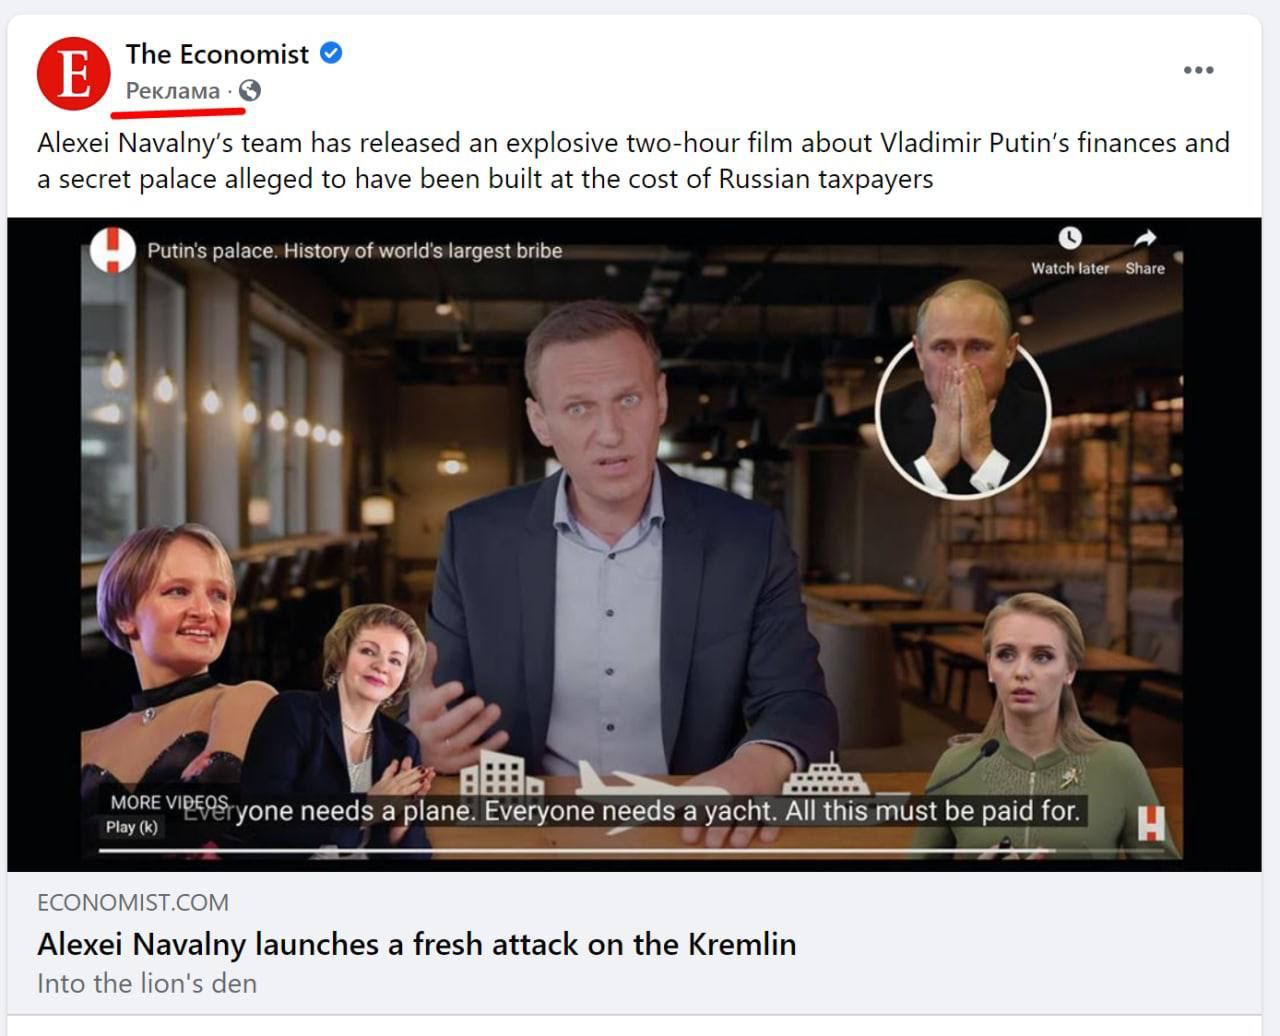The height and width of the screenshot is (1036, 1280).
Task: Click the channel logo beside video title
Action: (x=113, y=250)
